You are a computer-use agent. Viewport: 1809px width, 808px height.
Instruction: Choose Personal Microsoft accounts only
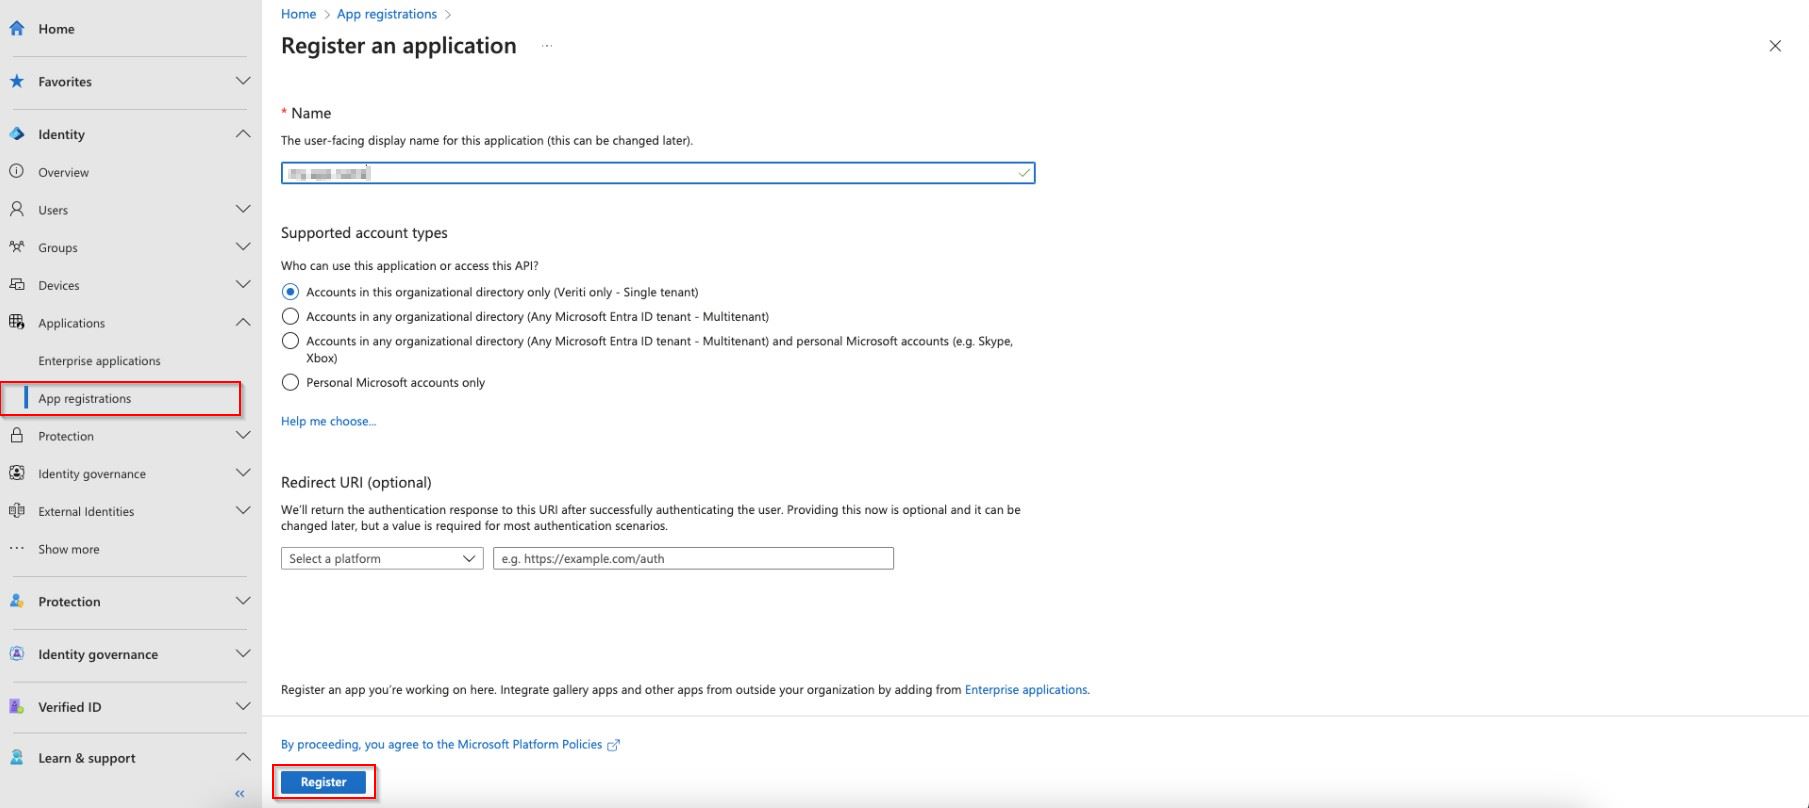(290, 382)
